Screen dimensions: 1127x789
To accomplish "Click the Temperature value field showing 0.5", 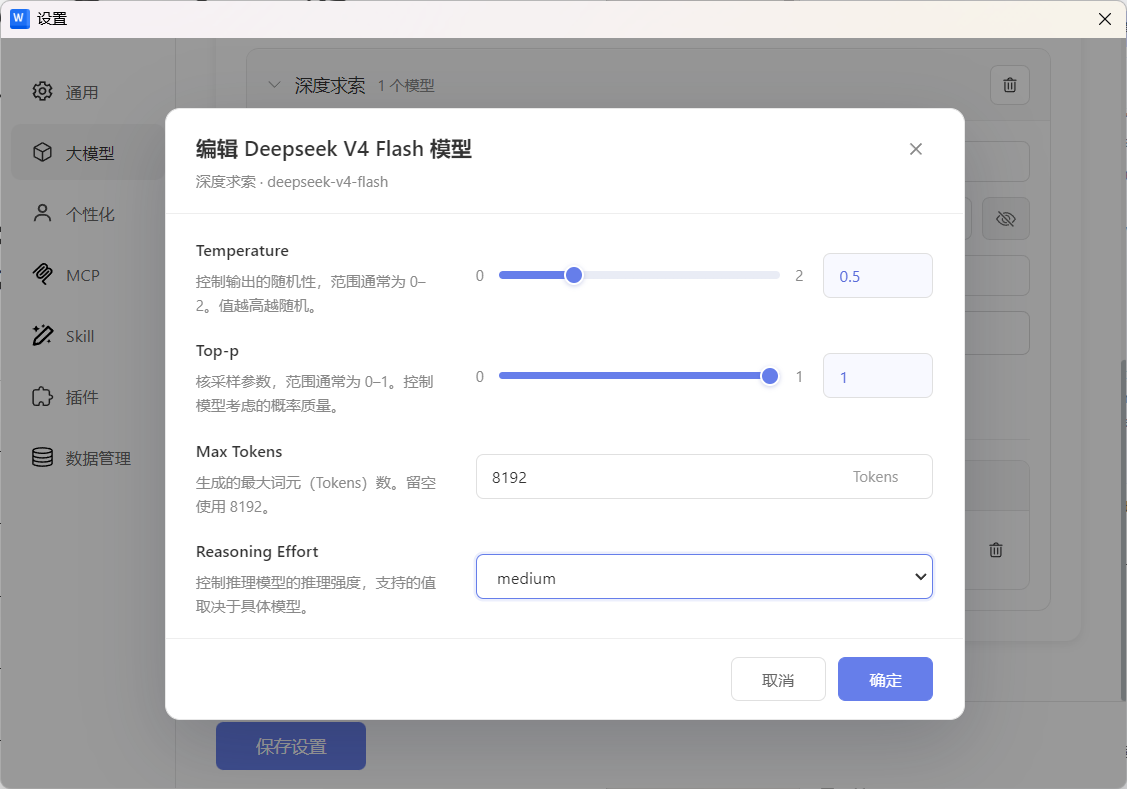I will (878, 276).
